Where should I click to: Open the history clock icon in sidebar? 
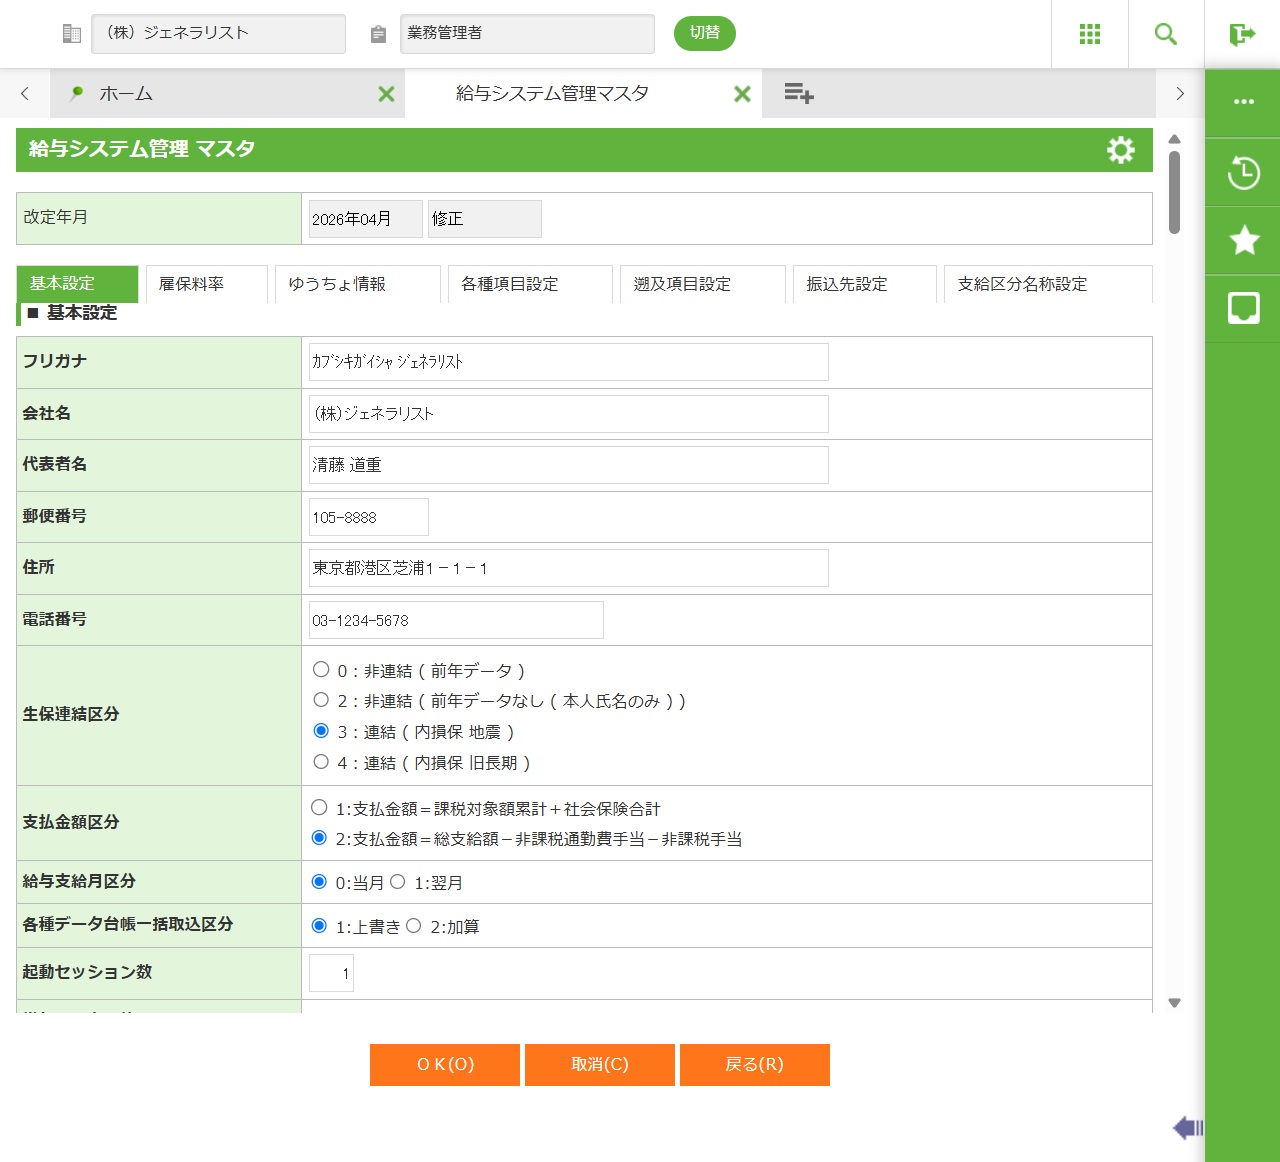(1243, 173)
